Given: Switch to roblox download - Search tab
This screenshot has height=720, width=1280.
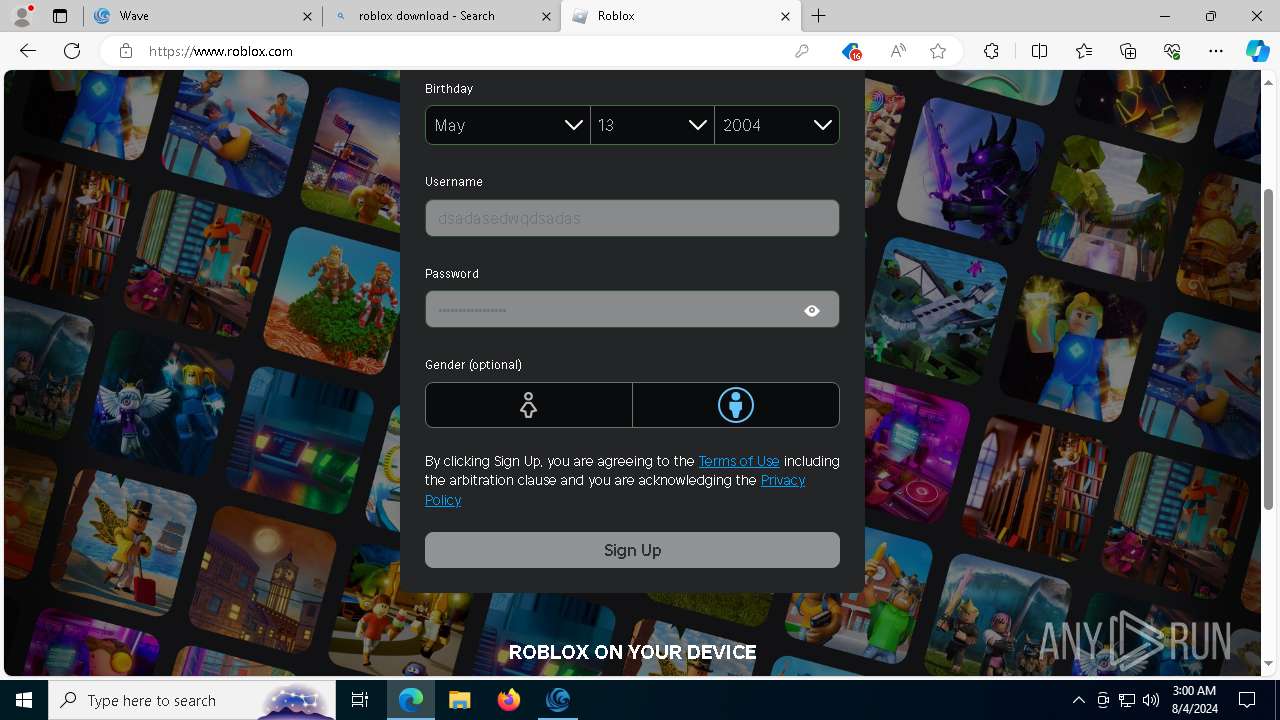Looking at the screenshot, I should click(x=441, y=16).
